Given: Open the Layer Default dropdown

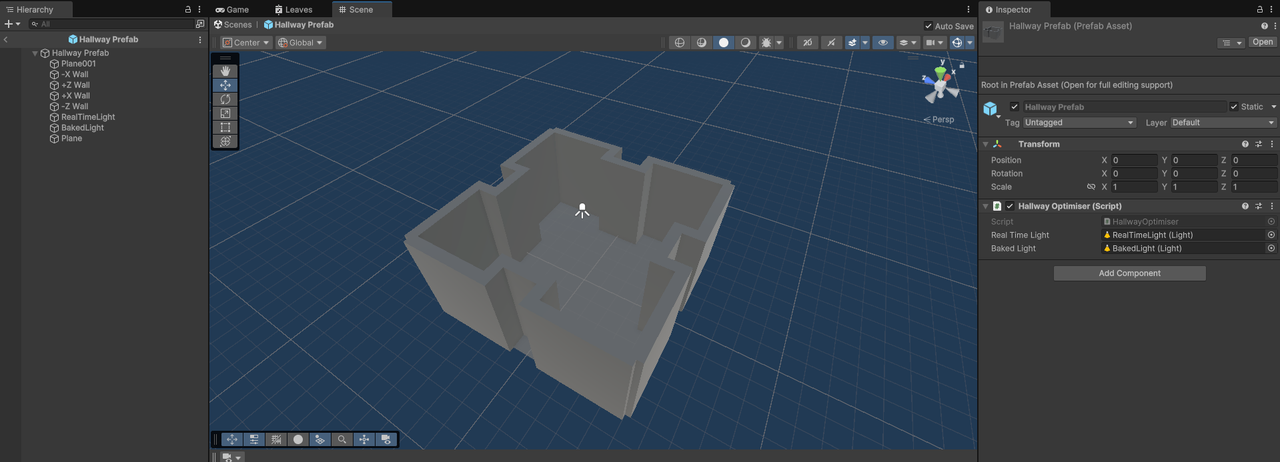Looking at the screenshot, I should click(x=1224, y=123).
